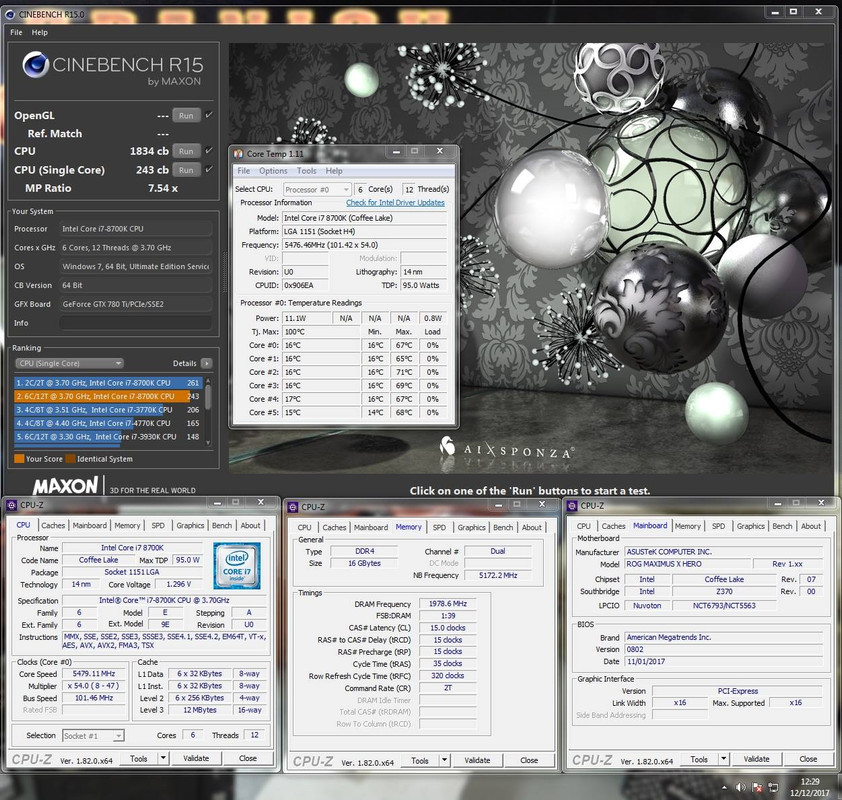
Task: Click Tools button in left CPU-Z window
Action: 139,759
